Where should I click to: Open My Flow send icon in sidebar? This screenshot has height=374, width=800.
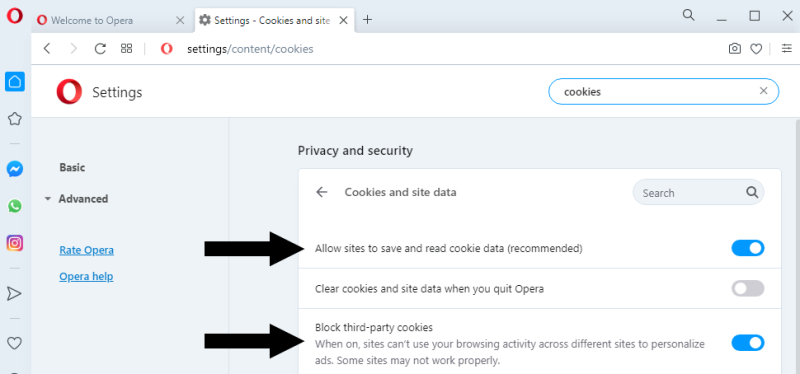[14, 293]
